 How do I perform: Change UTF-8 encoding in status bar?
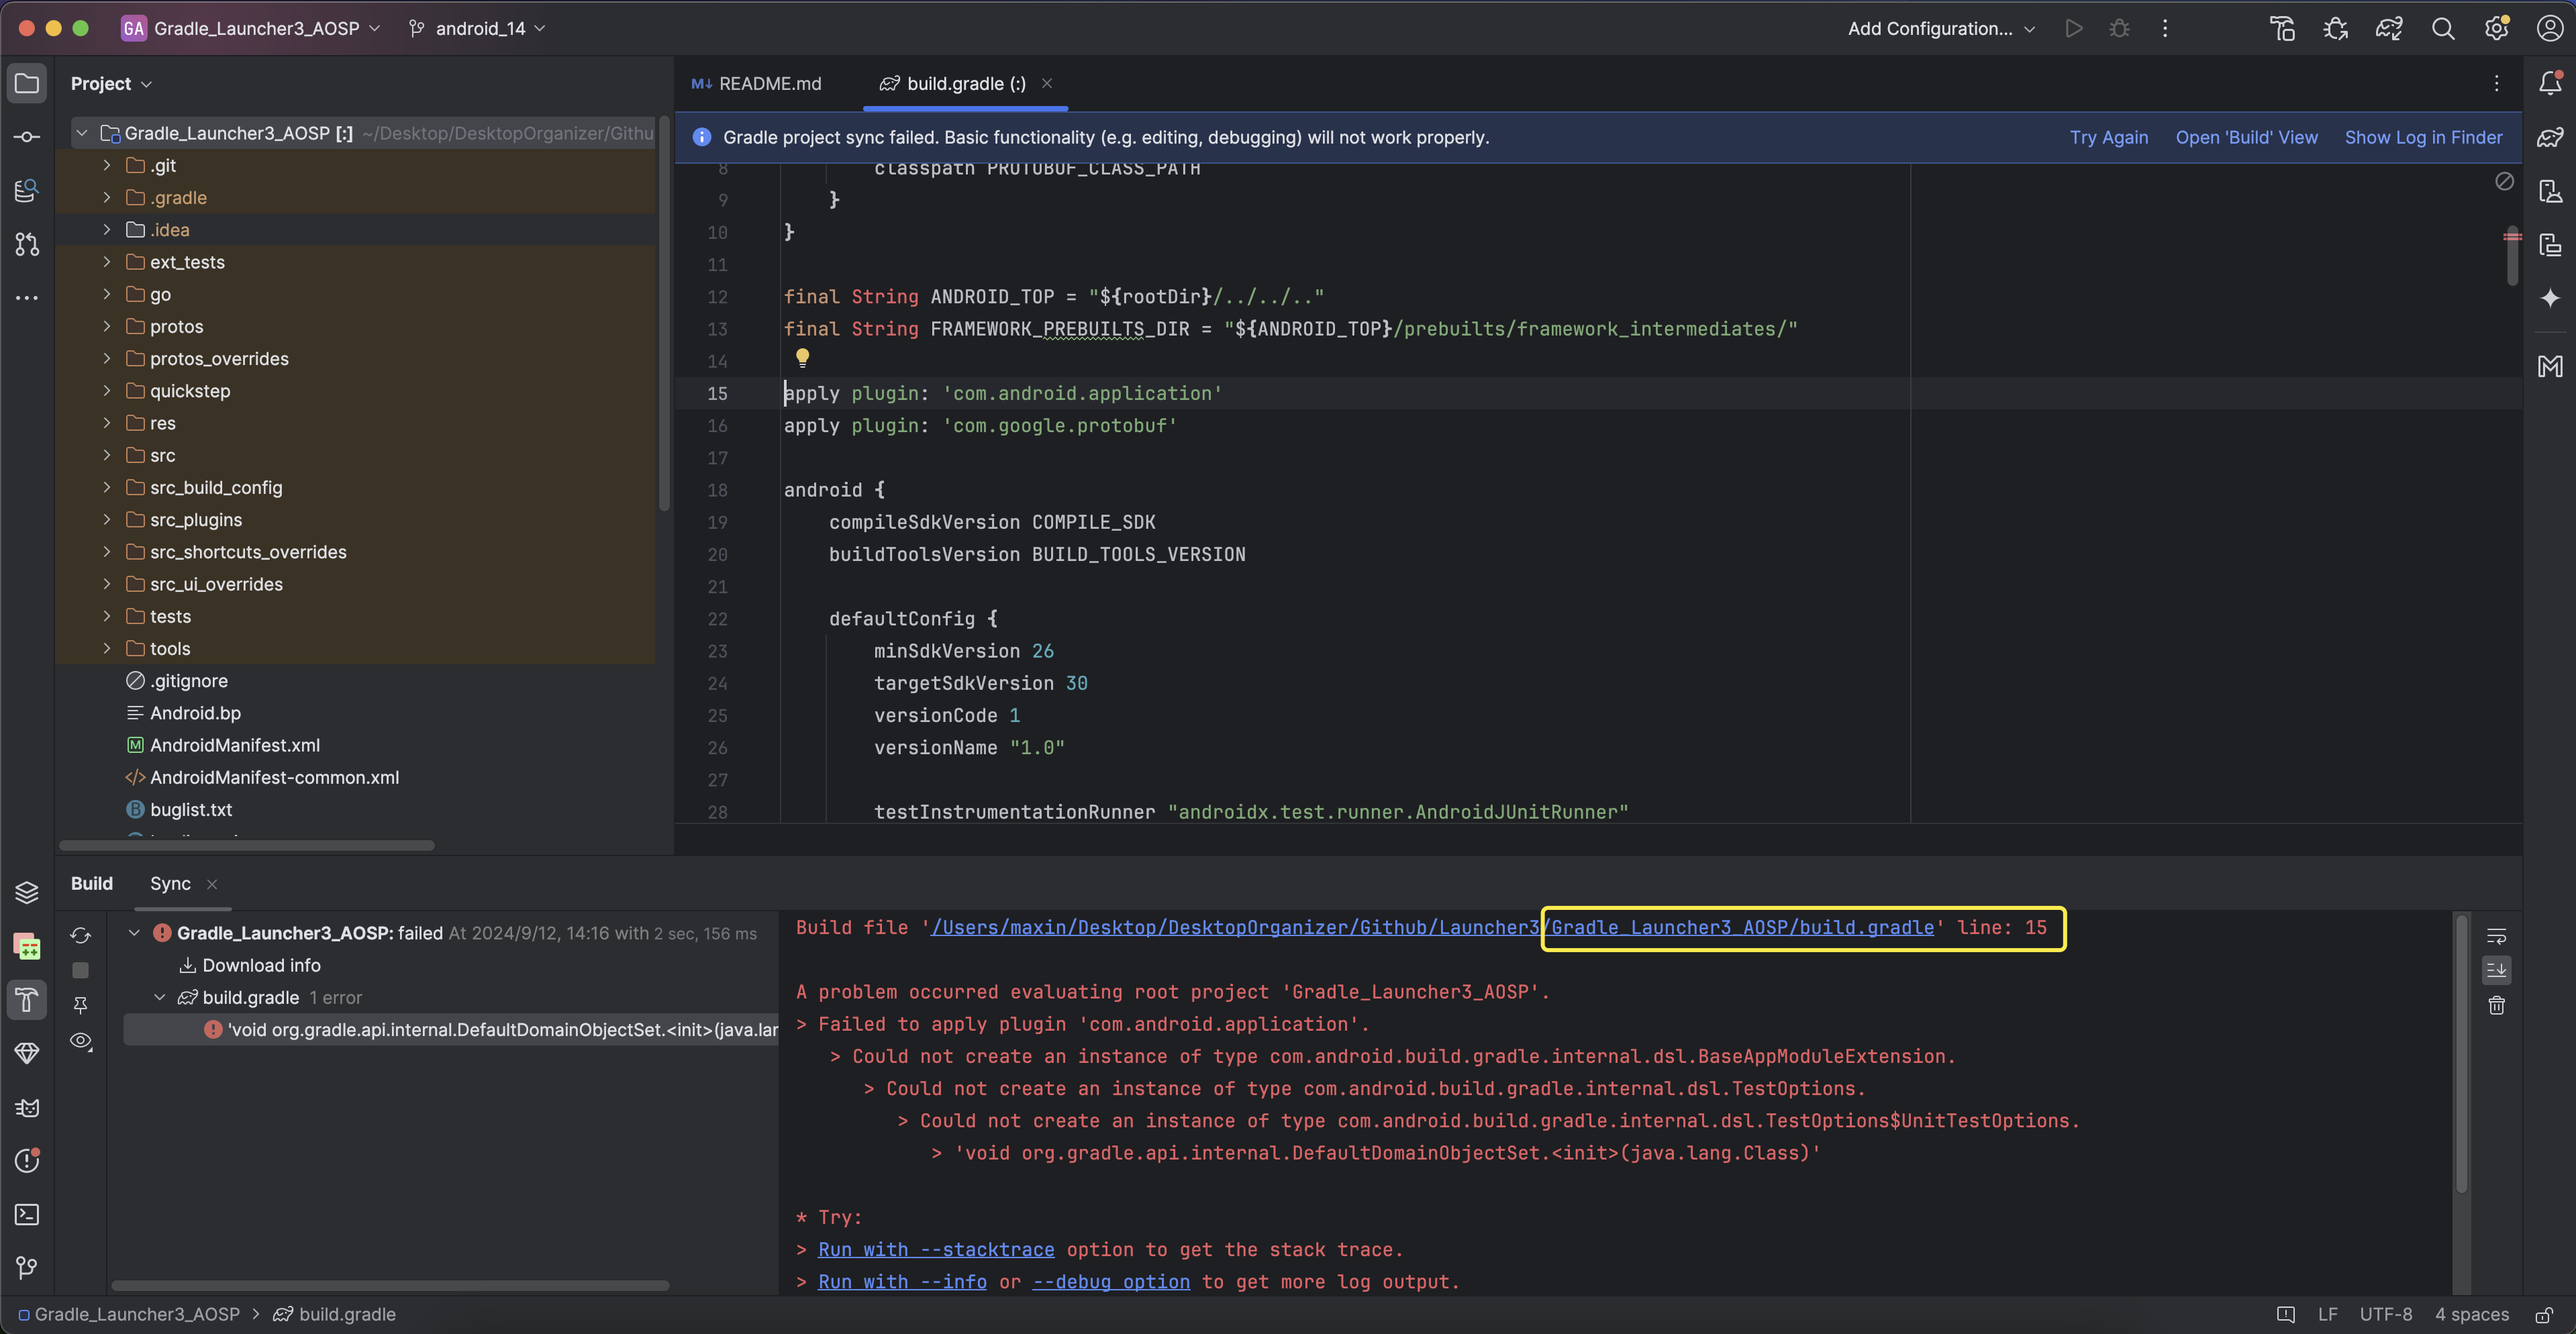(2385, 1314)
